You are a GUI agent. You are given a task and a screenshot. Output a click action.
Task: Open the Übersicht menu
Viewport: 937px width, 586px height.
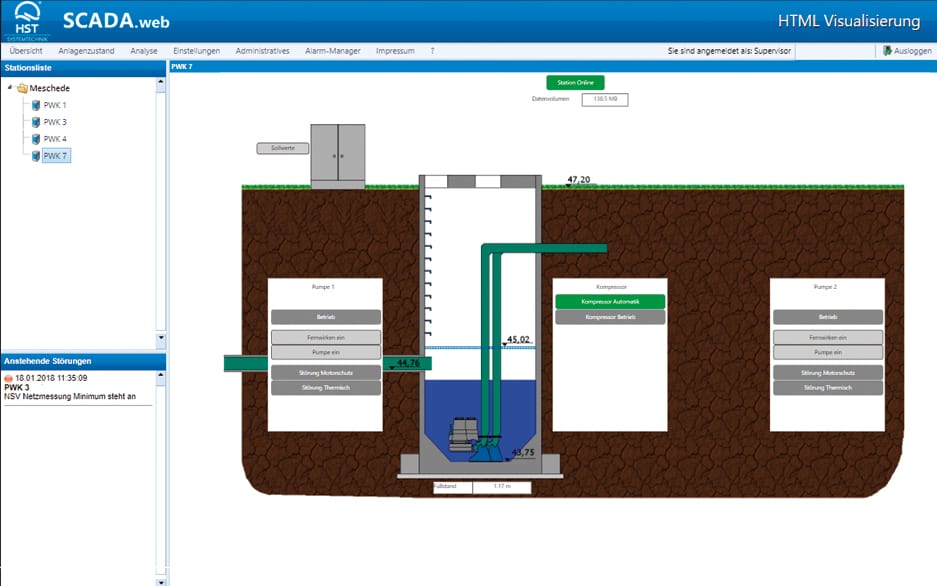[x=26, y=51]
